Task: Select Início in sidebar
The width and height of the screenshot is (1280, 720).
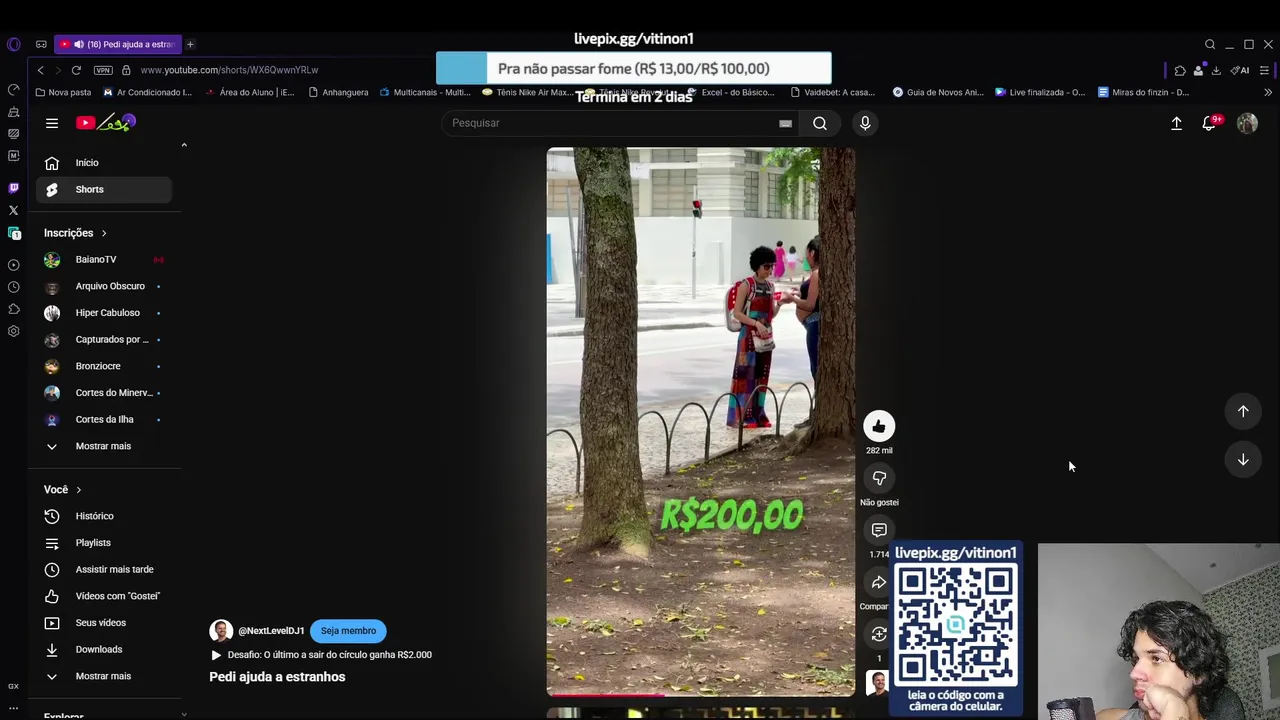Action: click(104, 163)
